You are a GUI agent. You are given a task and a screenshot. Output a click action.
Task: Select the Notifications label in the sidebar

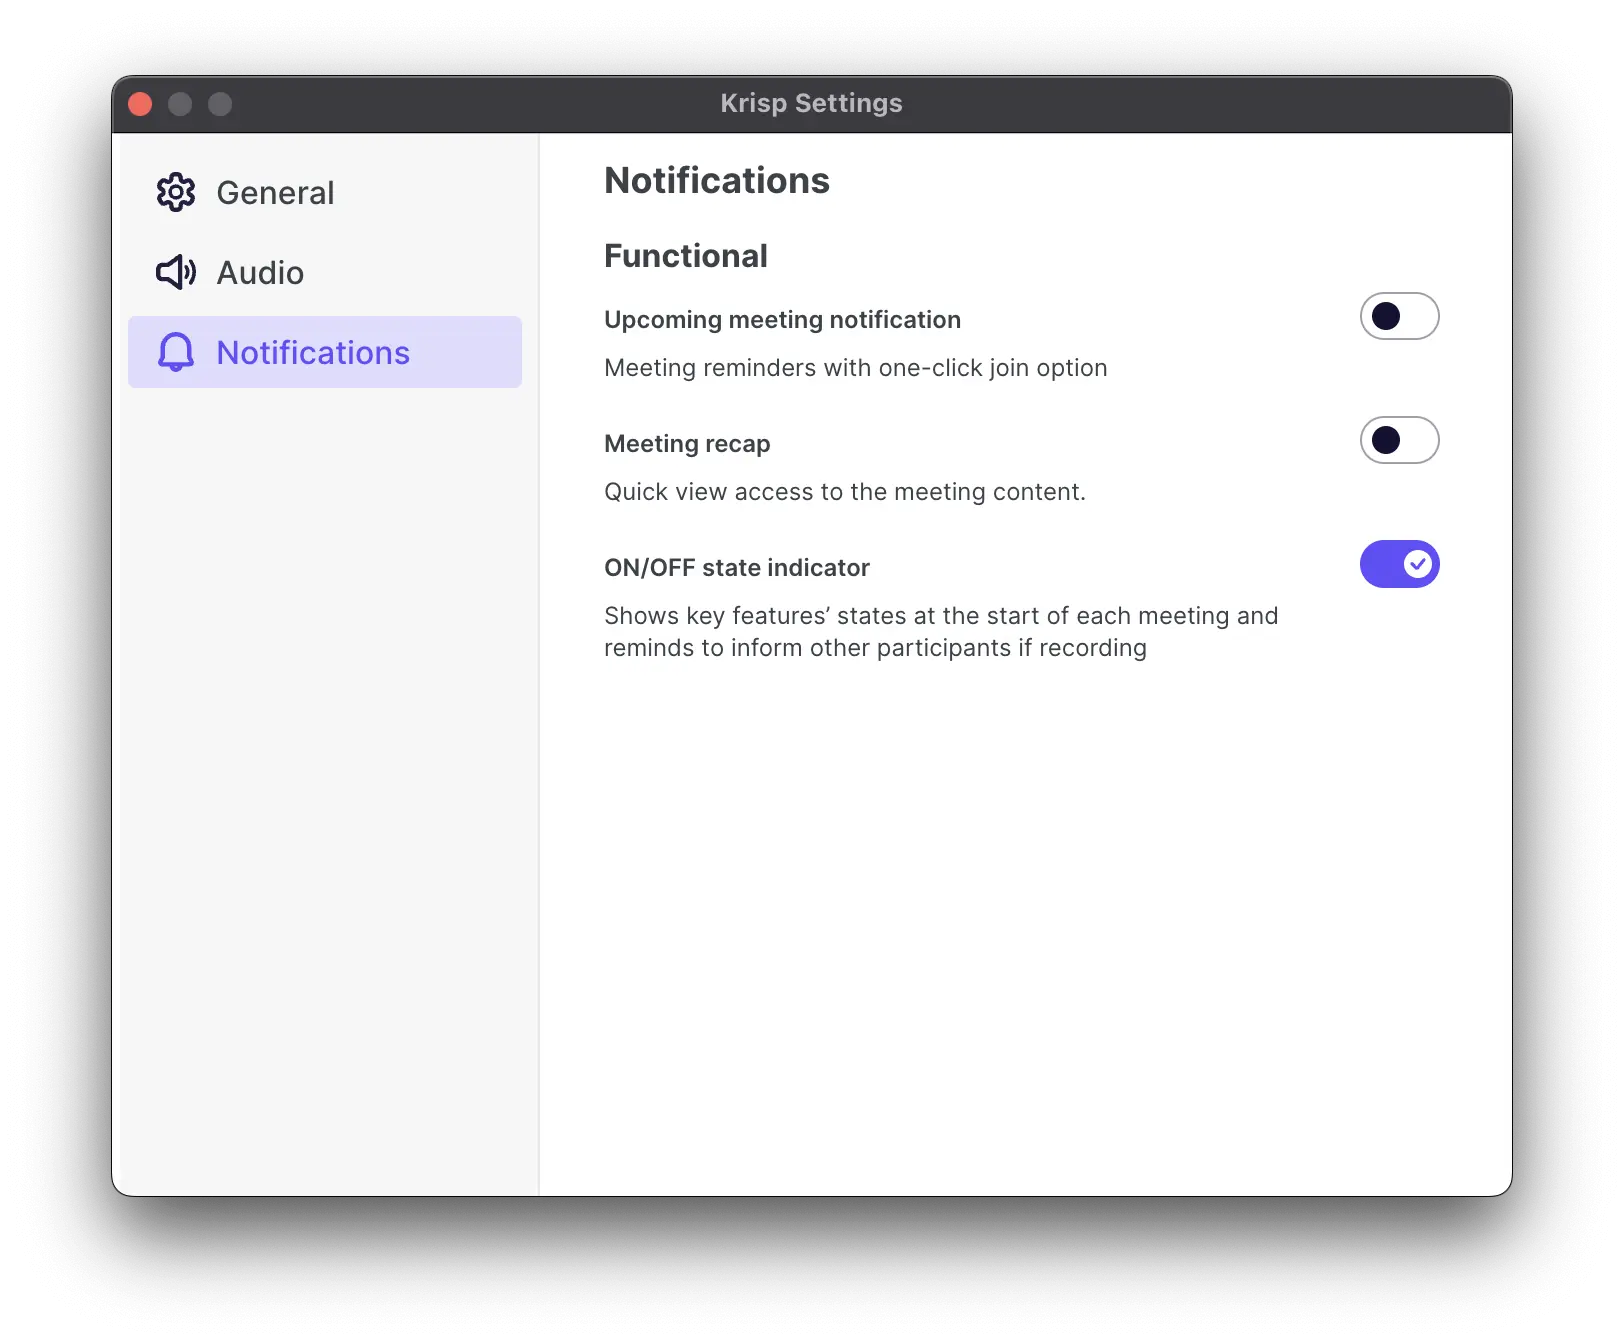(313, 352)
